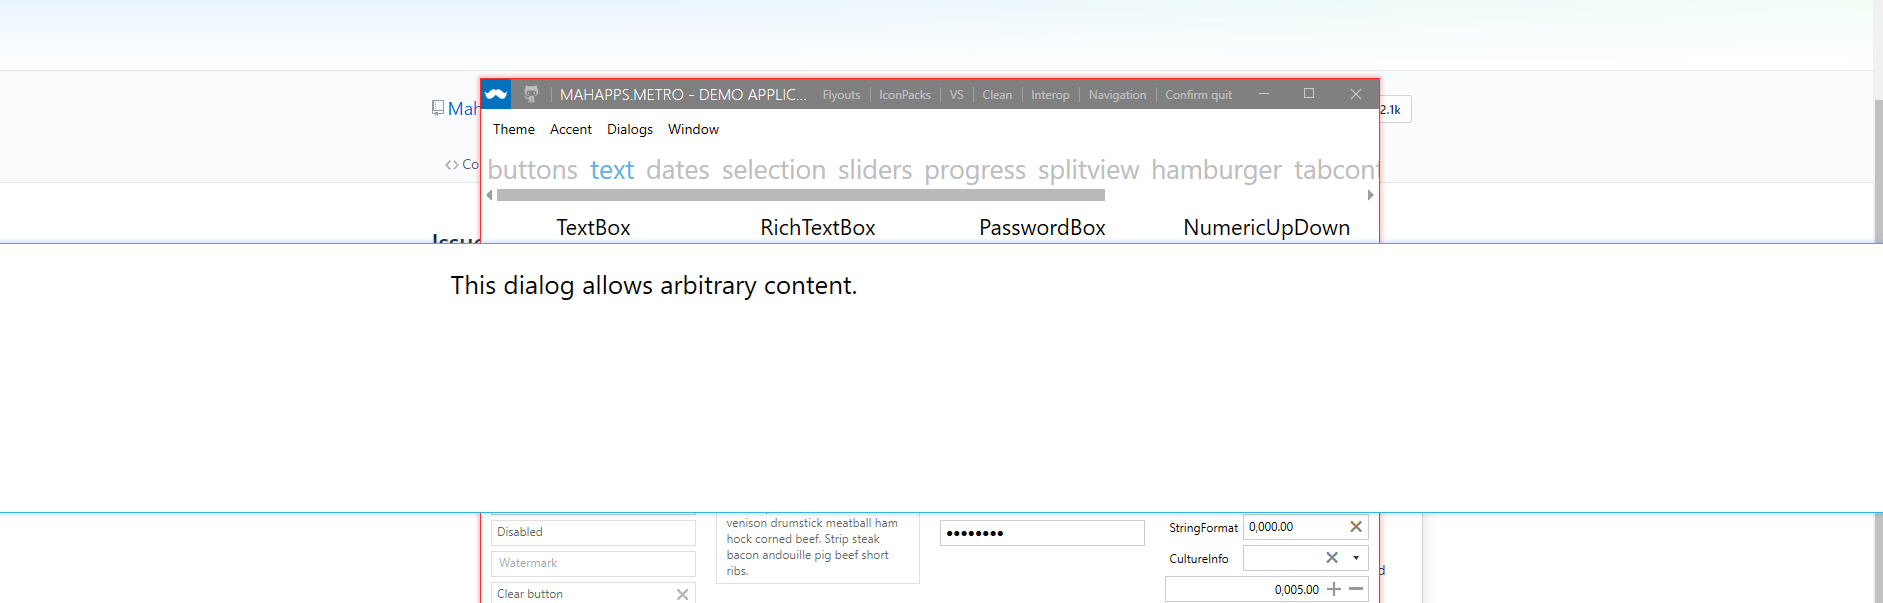1883x603 pixels.
Task: Click into the RichTextBox sample text
Action: pyautogui.click(x=817, y=547)
